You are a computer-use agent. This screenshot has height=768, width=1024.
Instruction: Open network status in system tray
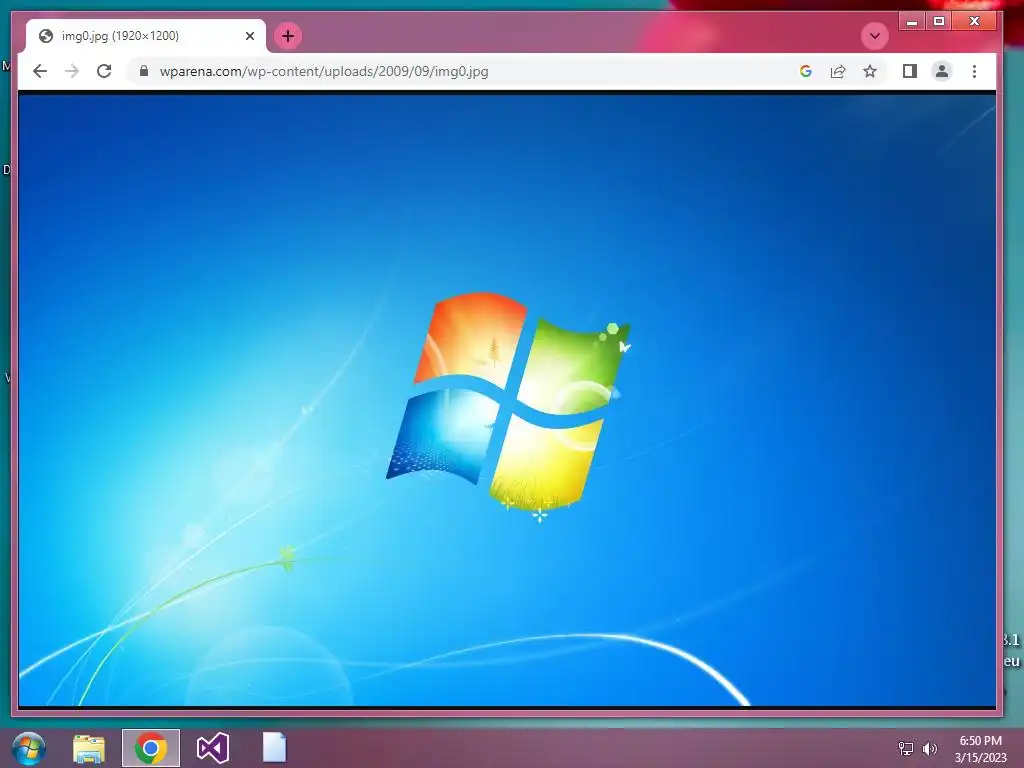point(906,748)
